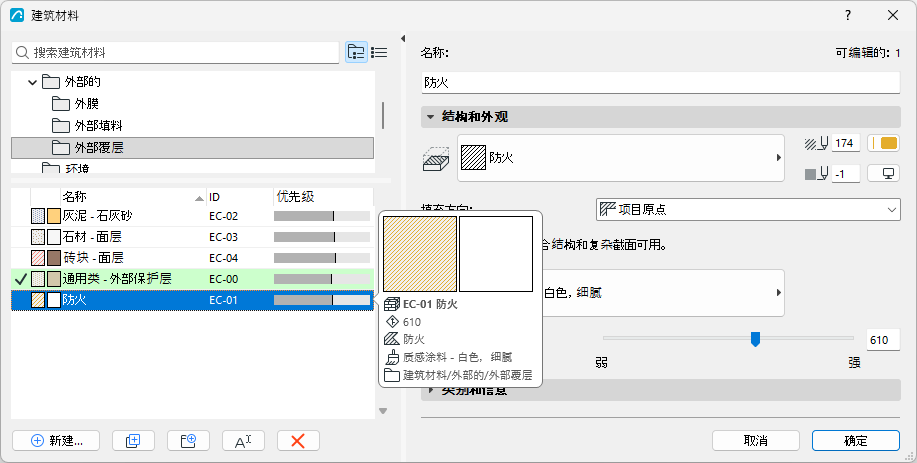The image size is (917, 463).
Task: Select the 外部覆层 folder
Action: (192, 147)
